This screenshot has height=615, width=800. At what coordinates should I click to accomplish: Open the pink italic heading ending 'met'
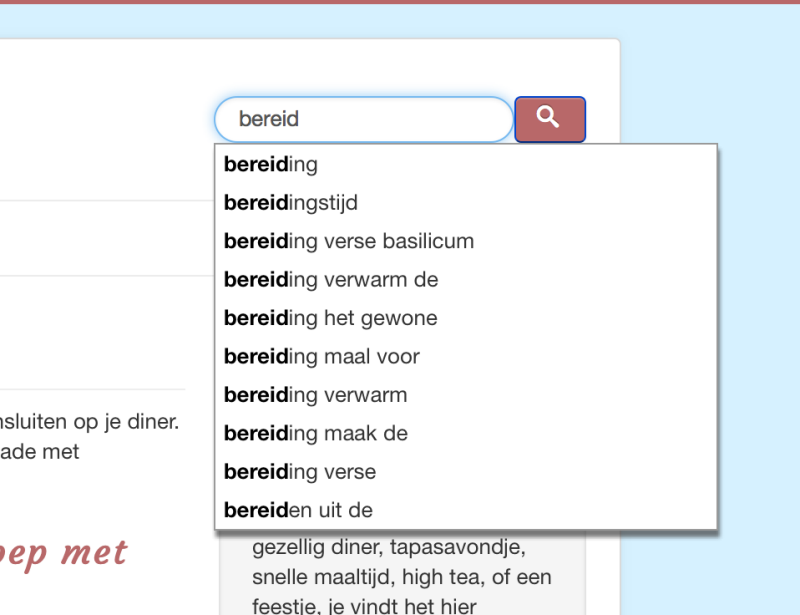point(63,554)
